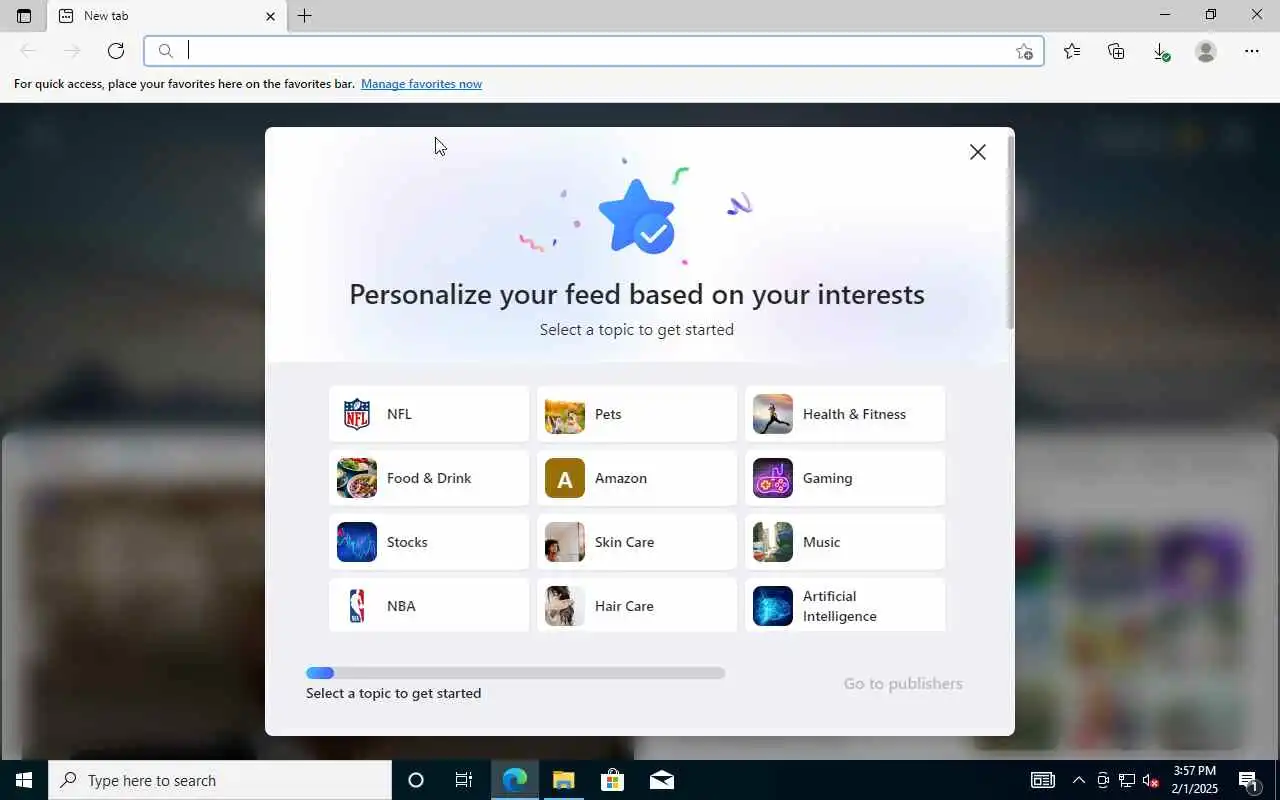This screenshot has width=1280, height=800.
Task: Close the personalize feed dialog
Action: [978, 152]
